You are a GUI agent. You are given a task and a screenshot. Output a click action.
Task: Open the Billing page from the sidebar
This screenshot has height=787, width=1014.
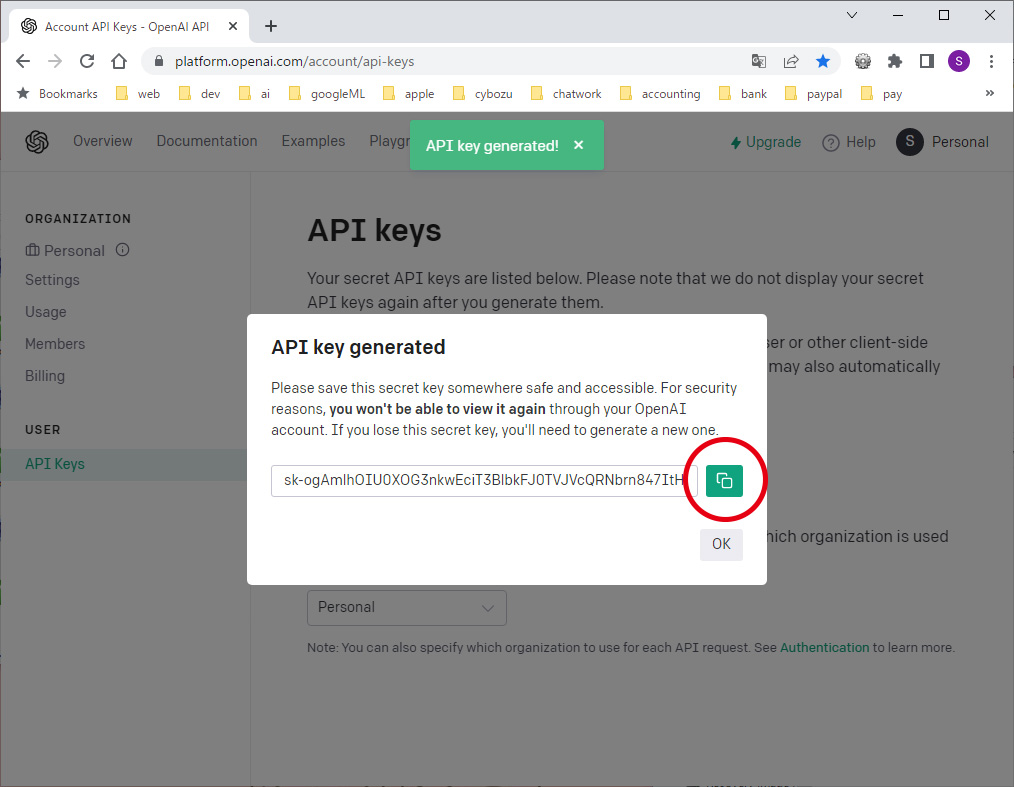coord(45,376)
